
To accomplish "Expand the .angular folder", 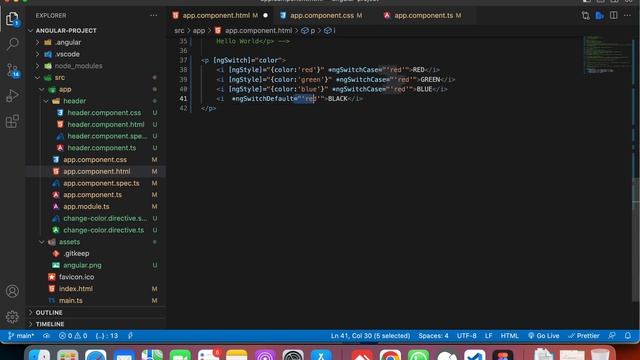I will coord(68,42).
